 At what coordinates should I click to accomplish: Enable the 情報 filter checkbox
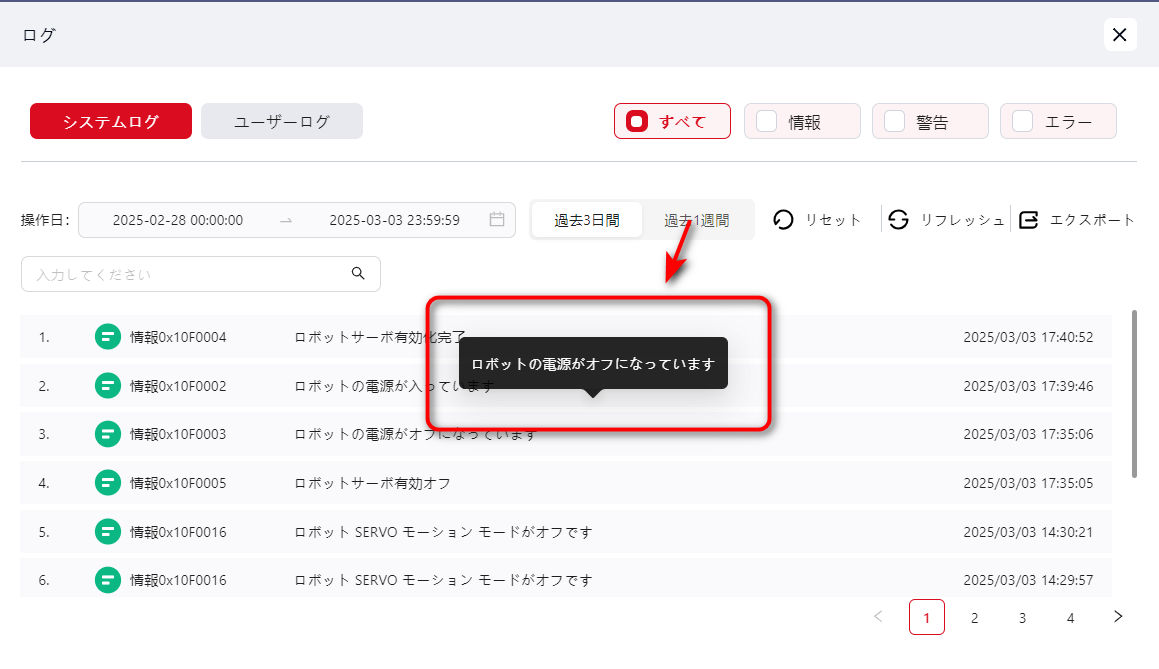coord(767,121)
